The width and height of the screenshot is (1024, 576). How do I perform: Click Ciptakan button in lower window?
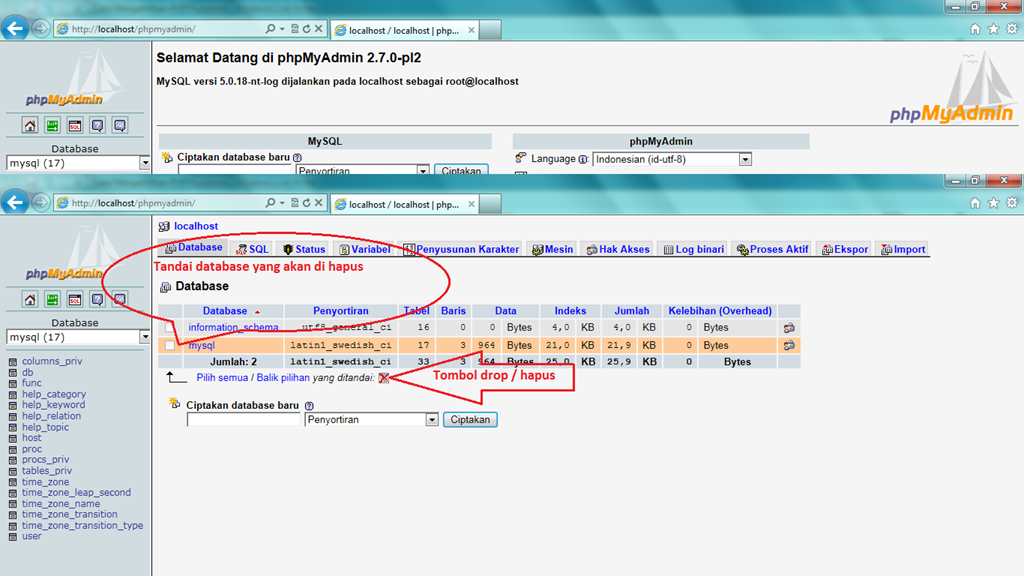click(470, 419)
